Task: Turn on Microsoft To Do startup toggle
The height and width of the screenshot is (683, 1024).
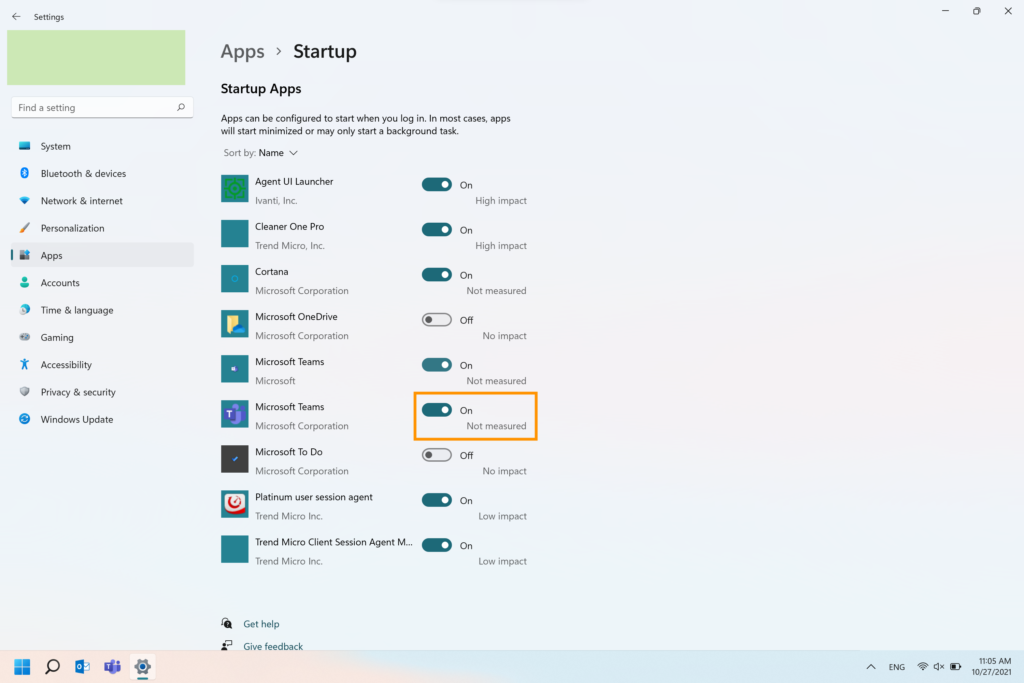Action: (x=437, y=455)
